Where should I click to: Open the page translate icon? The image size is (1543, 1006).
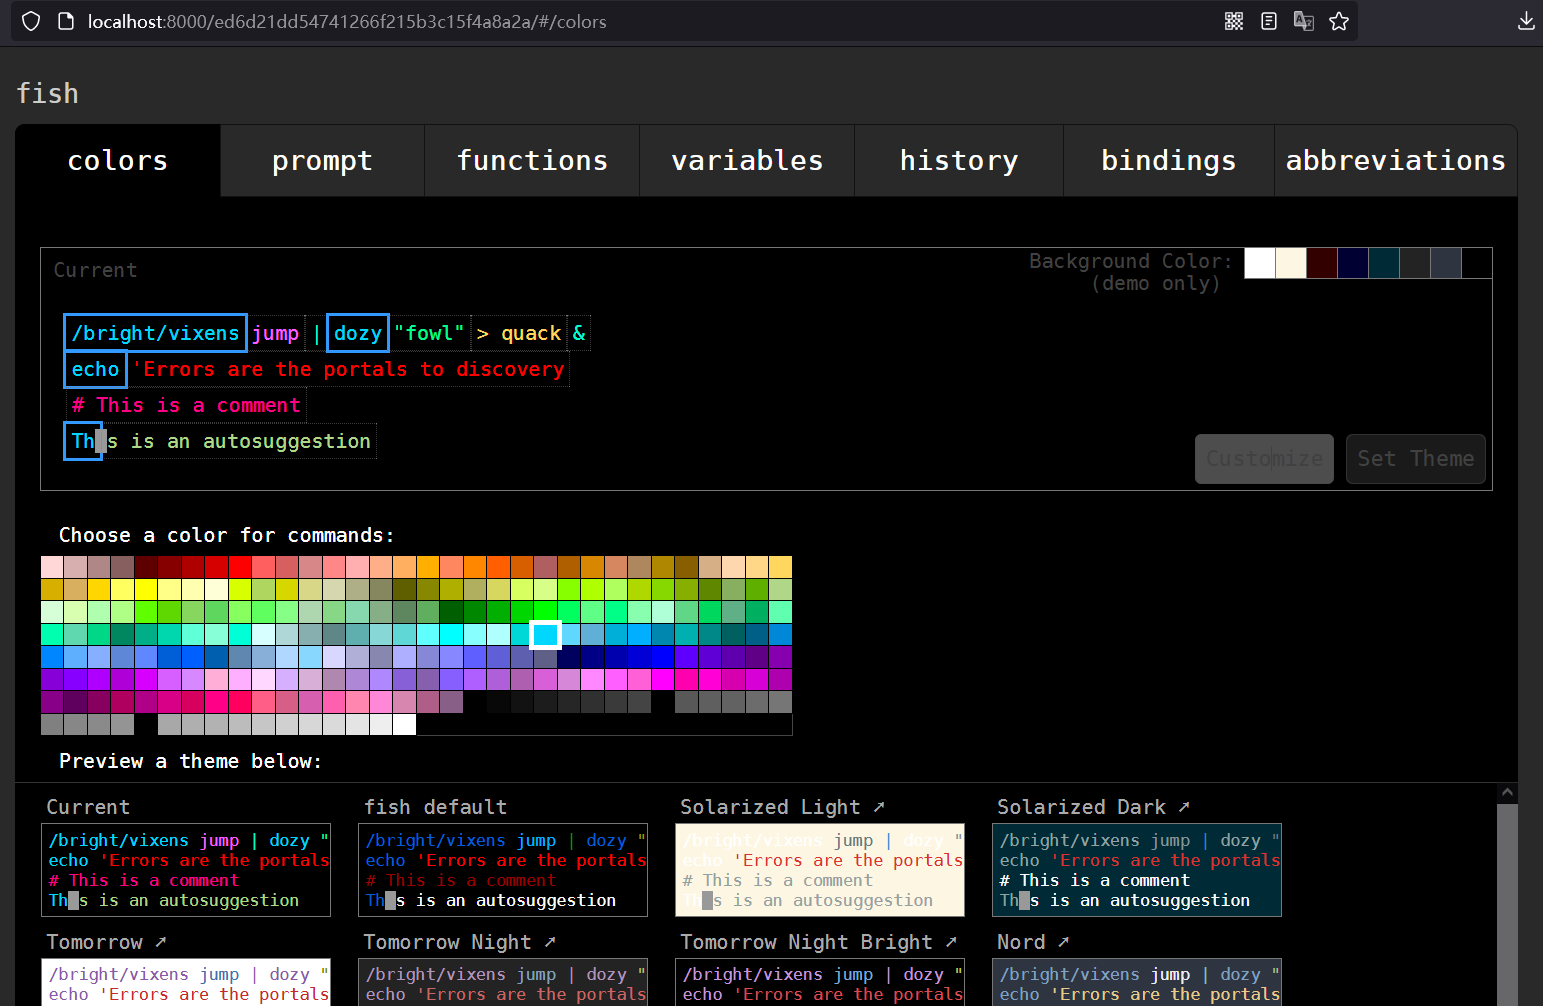click(x=1304, y=21)
